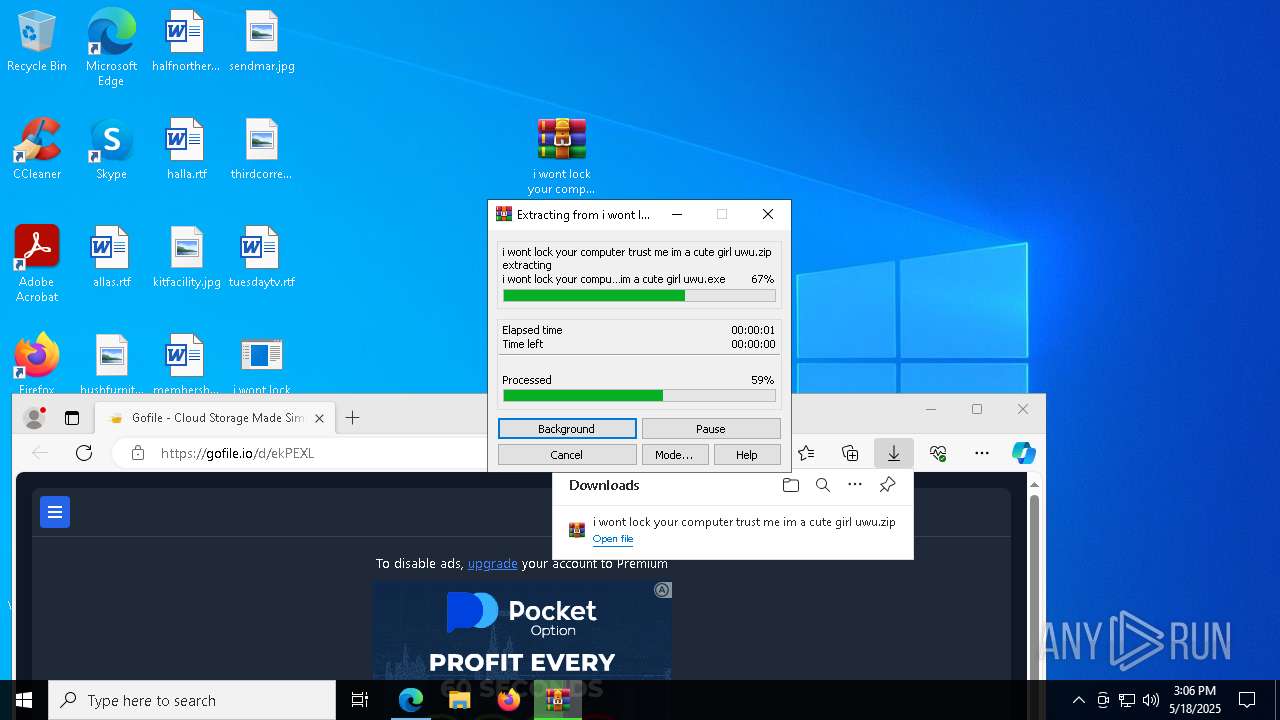
Task: Click the file extraction progress bar
Action: coord(639,296)
